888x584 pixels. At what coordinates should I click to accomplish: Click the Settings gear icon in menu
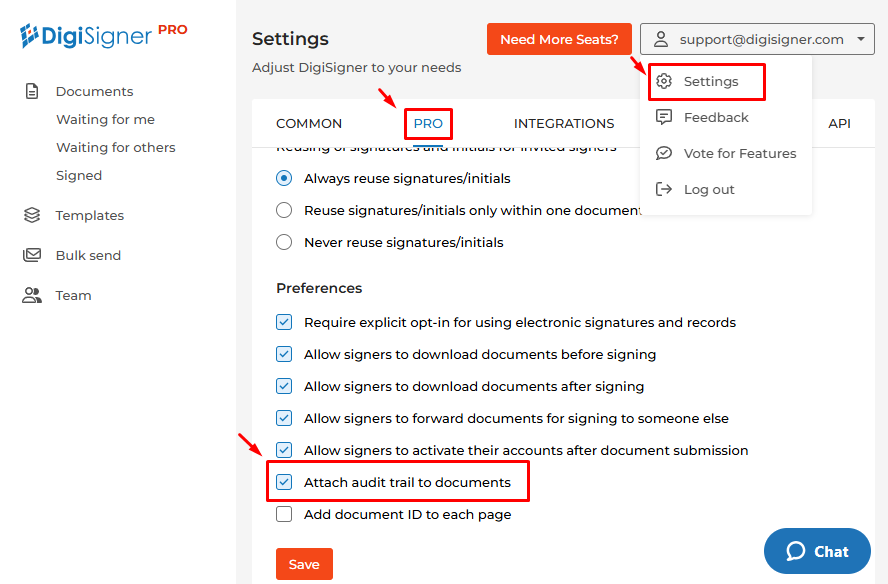[x=664, y=81]
